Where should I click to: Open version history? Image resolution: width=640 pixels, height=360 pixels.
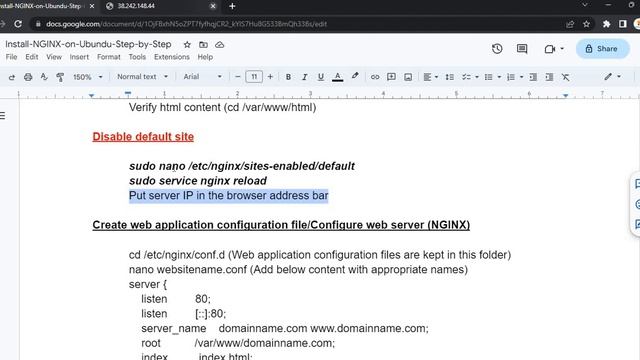click(x=497, y=49)
